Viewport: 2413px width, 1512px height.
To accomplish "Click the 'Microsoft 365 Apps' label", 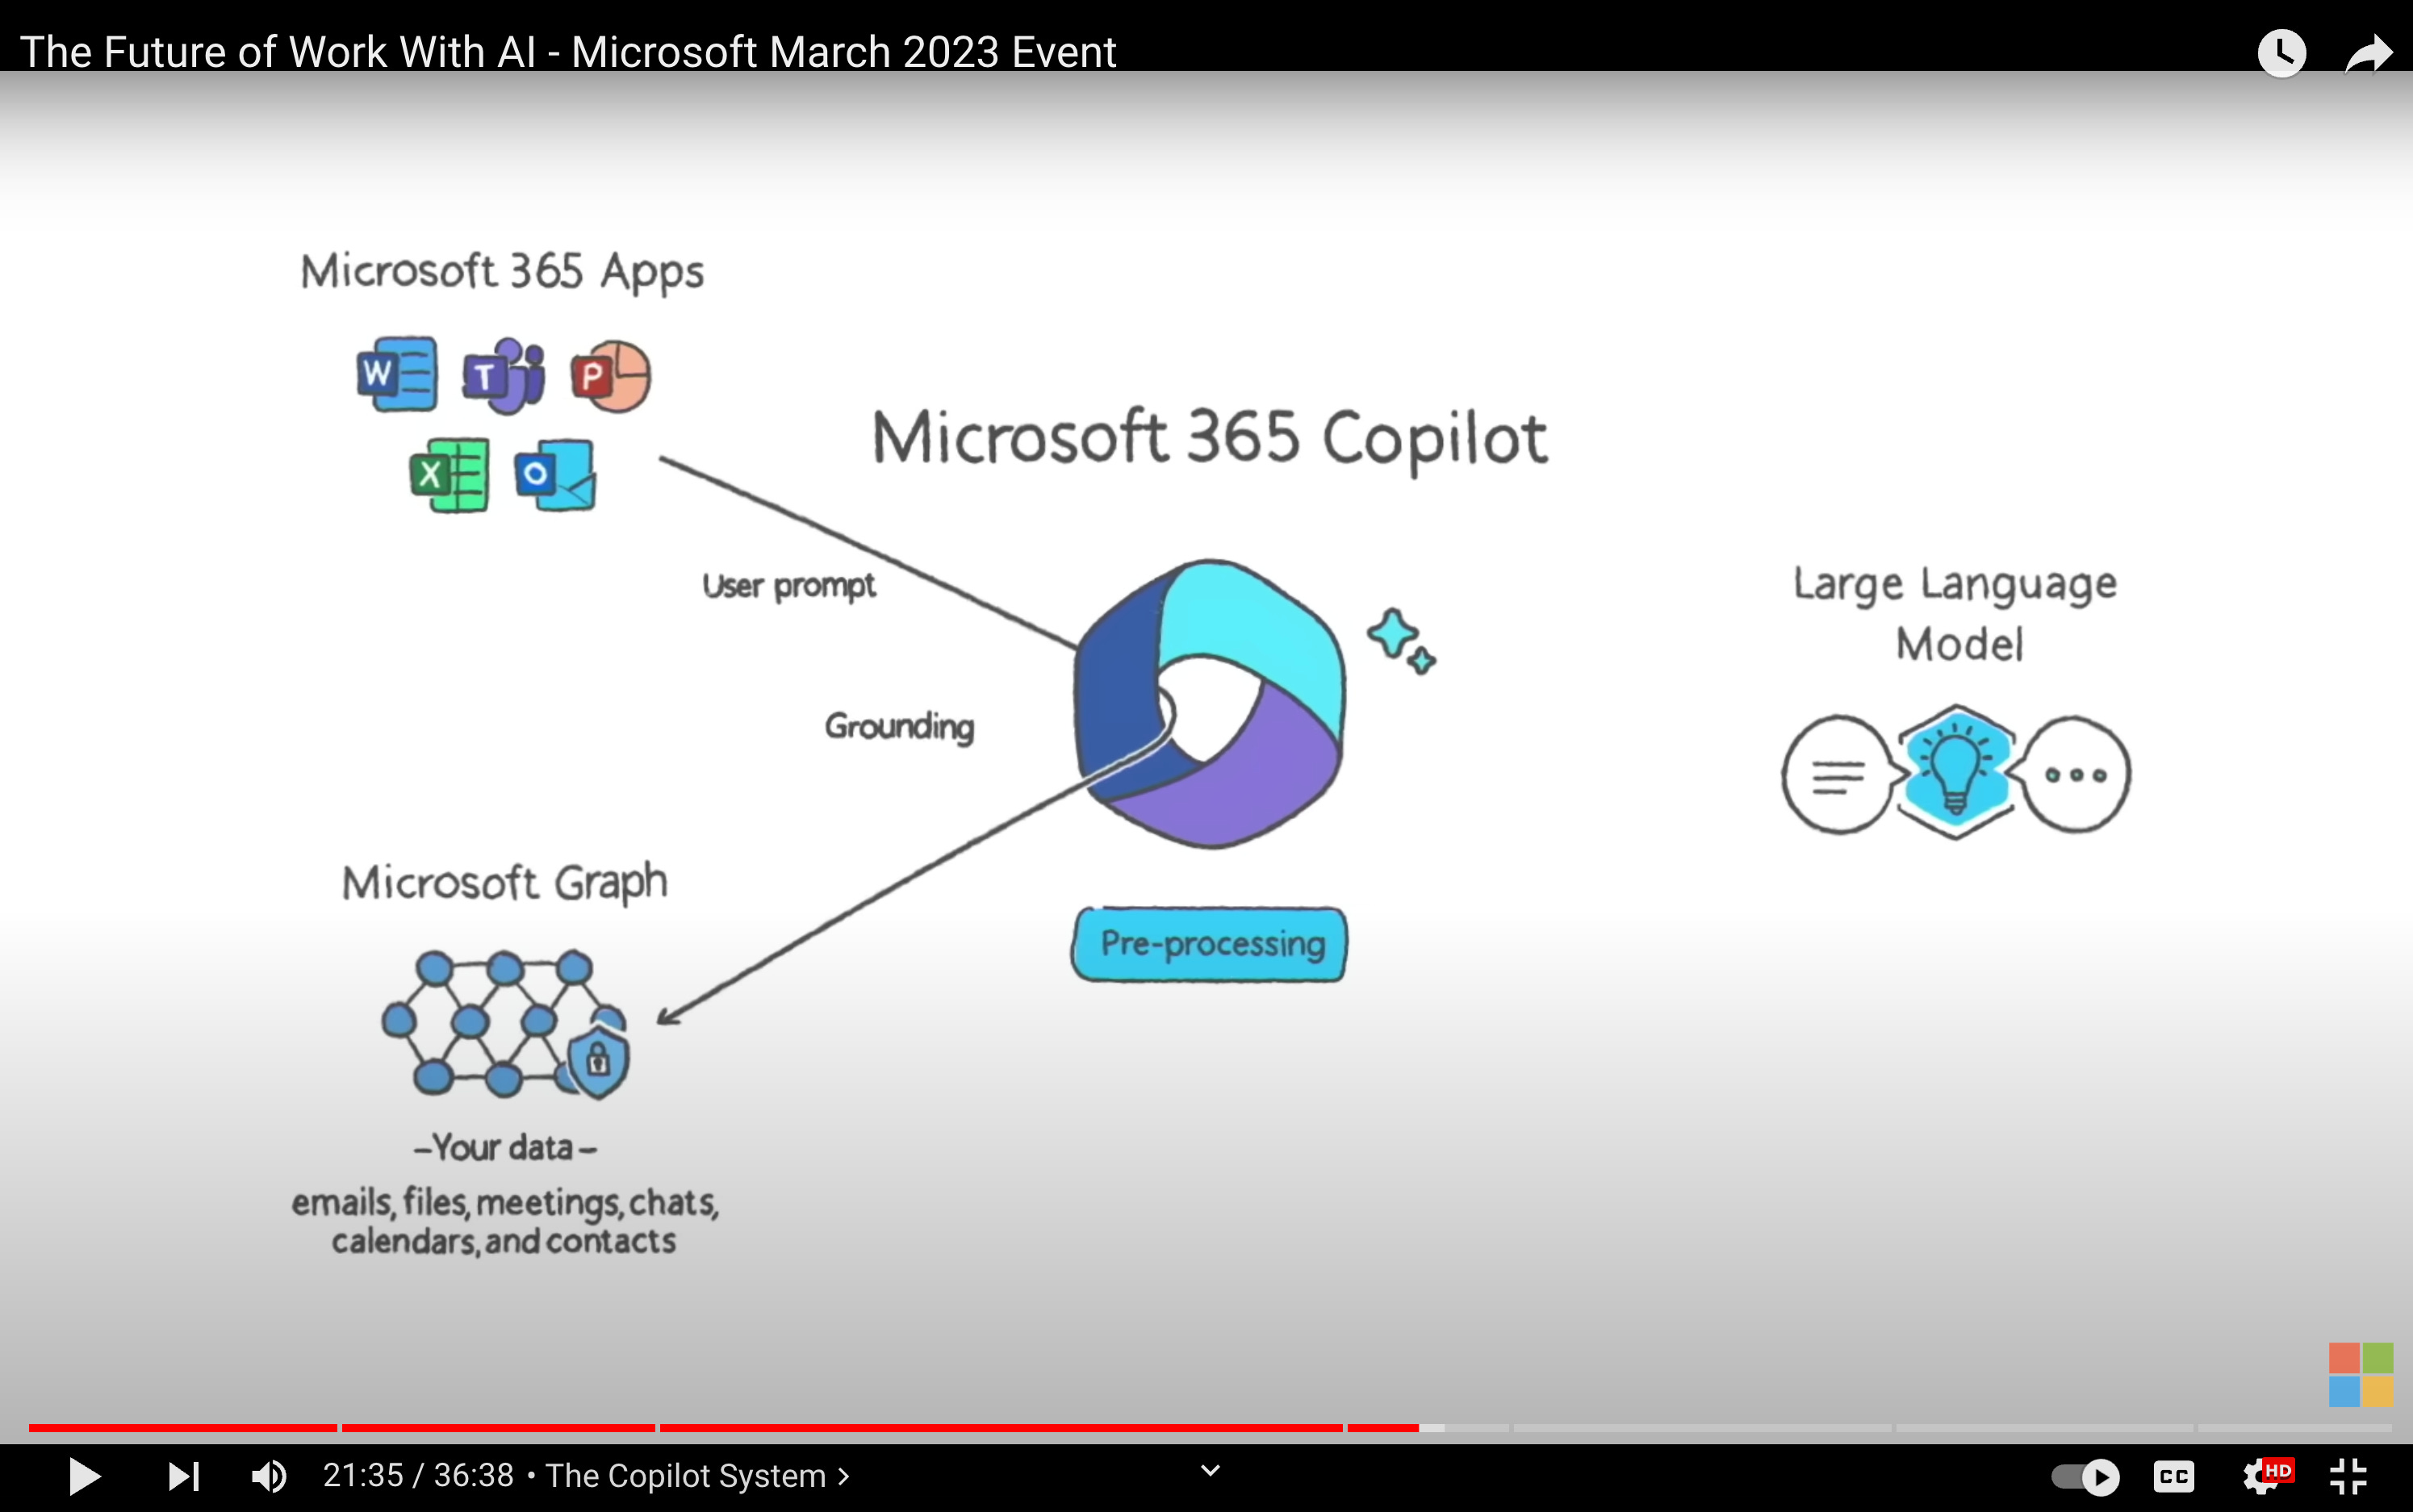I will point(502,272).
